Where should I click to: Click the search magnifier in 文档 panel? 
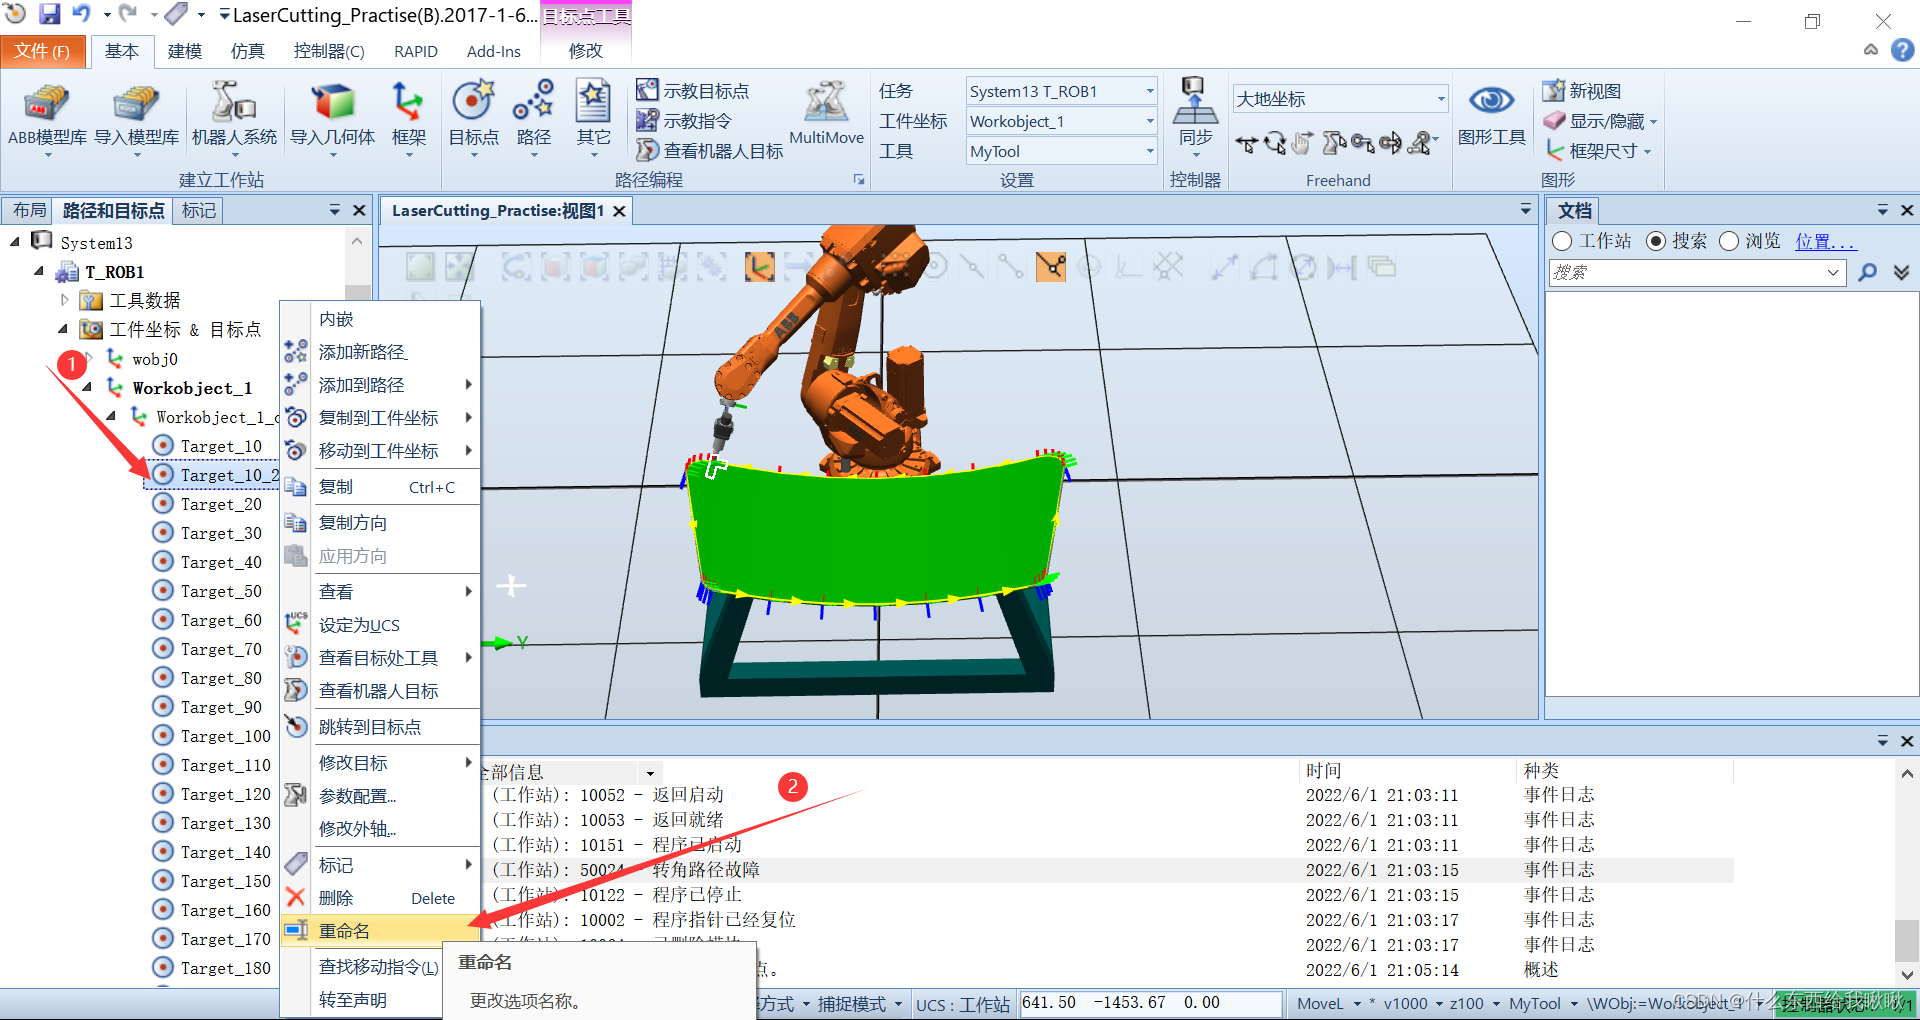1867,272
